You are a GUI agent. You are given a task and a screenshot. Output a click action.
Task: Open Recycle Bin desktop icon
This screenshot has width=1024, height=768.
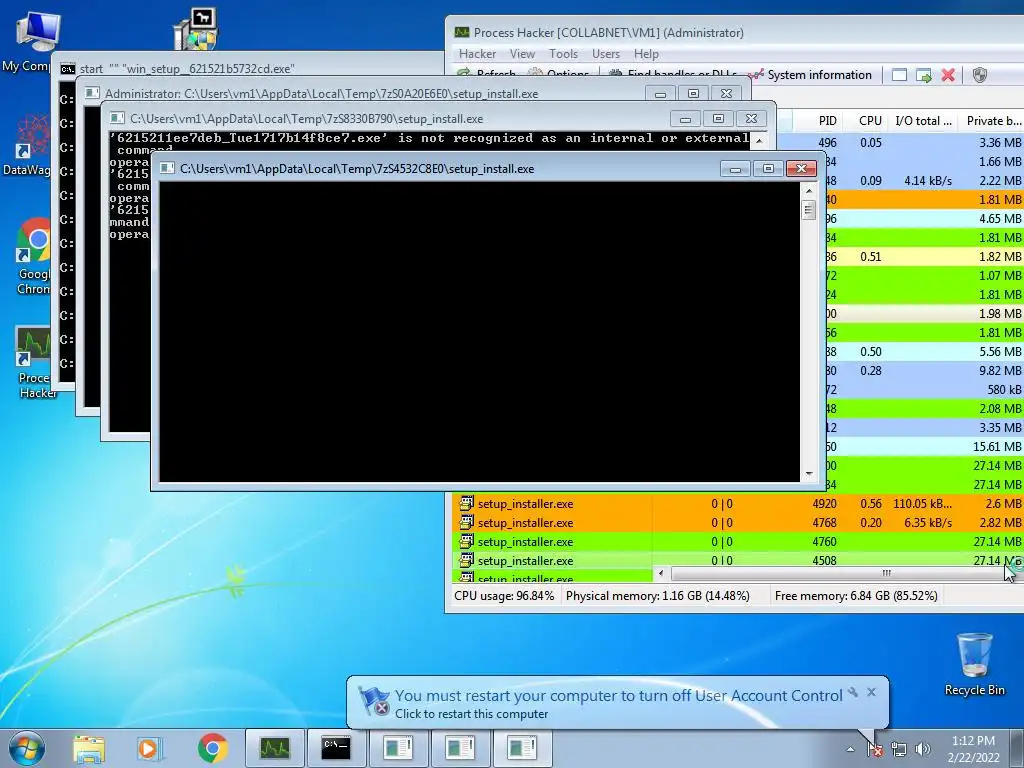[x=974, y=665]
